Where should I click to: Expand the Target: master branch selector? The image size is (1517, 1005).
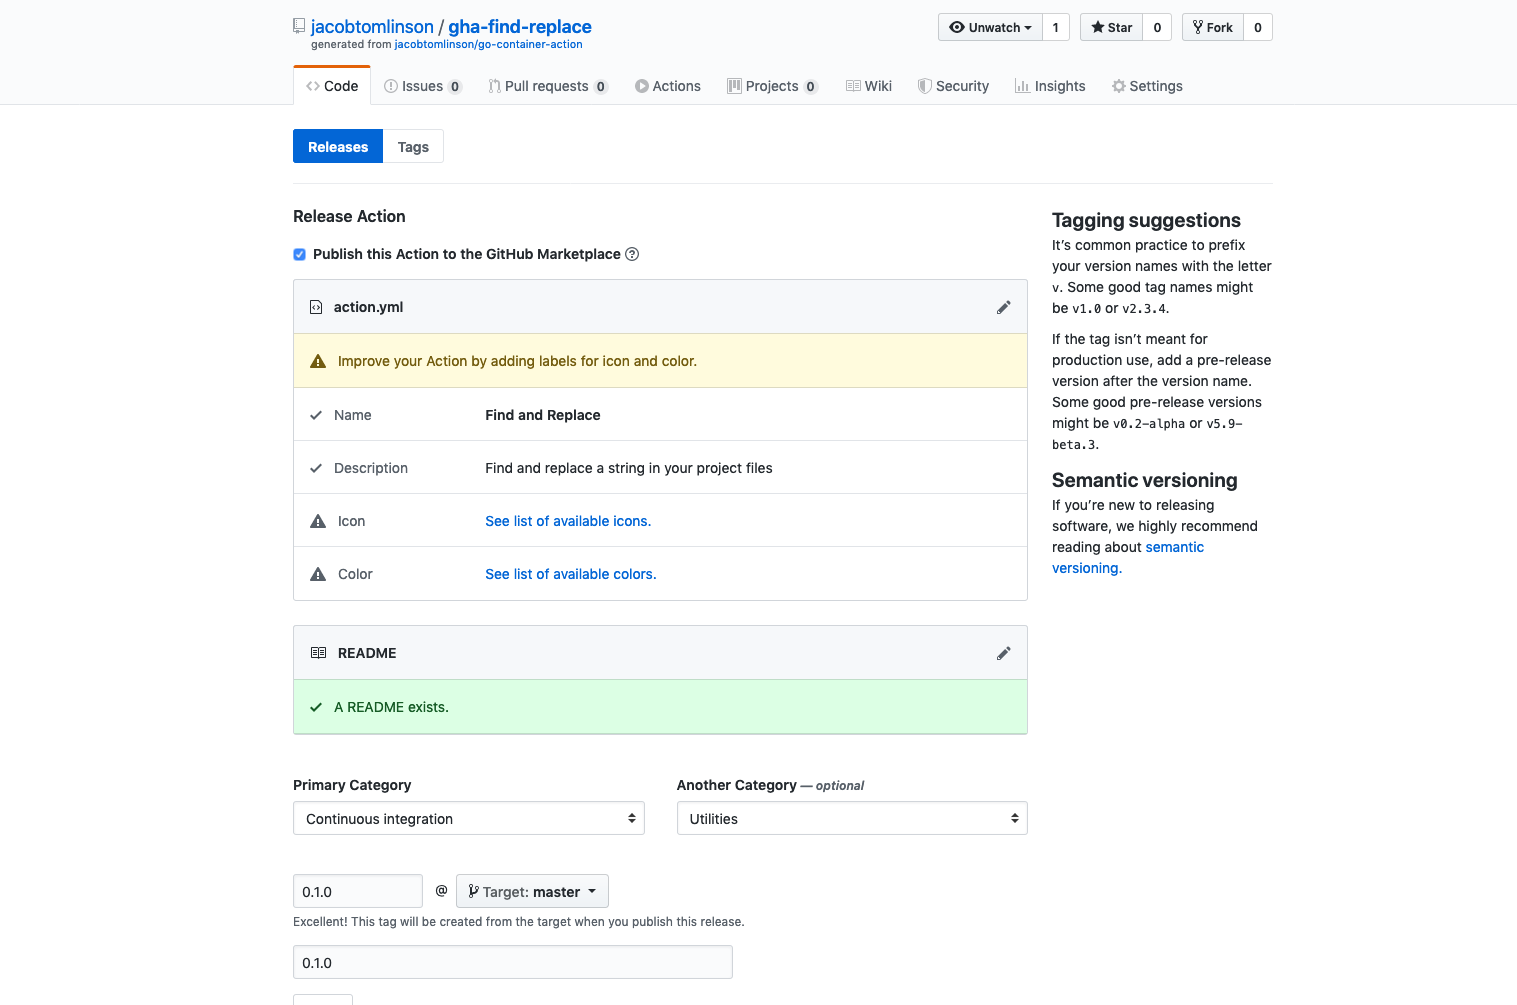click(x=531, y=891)
